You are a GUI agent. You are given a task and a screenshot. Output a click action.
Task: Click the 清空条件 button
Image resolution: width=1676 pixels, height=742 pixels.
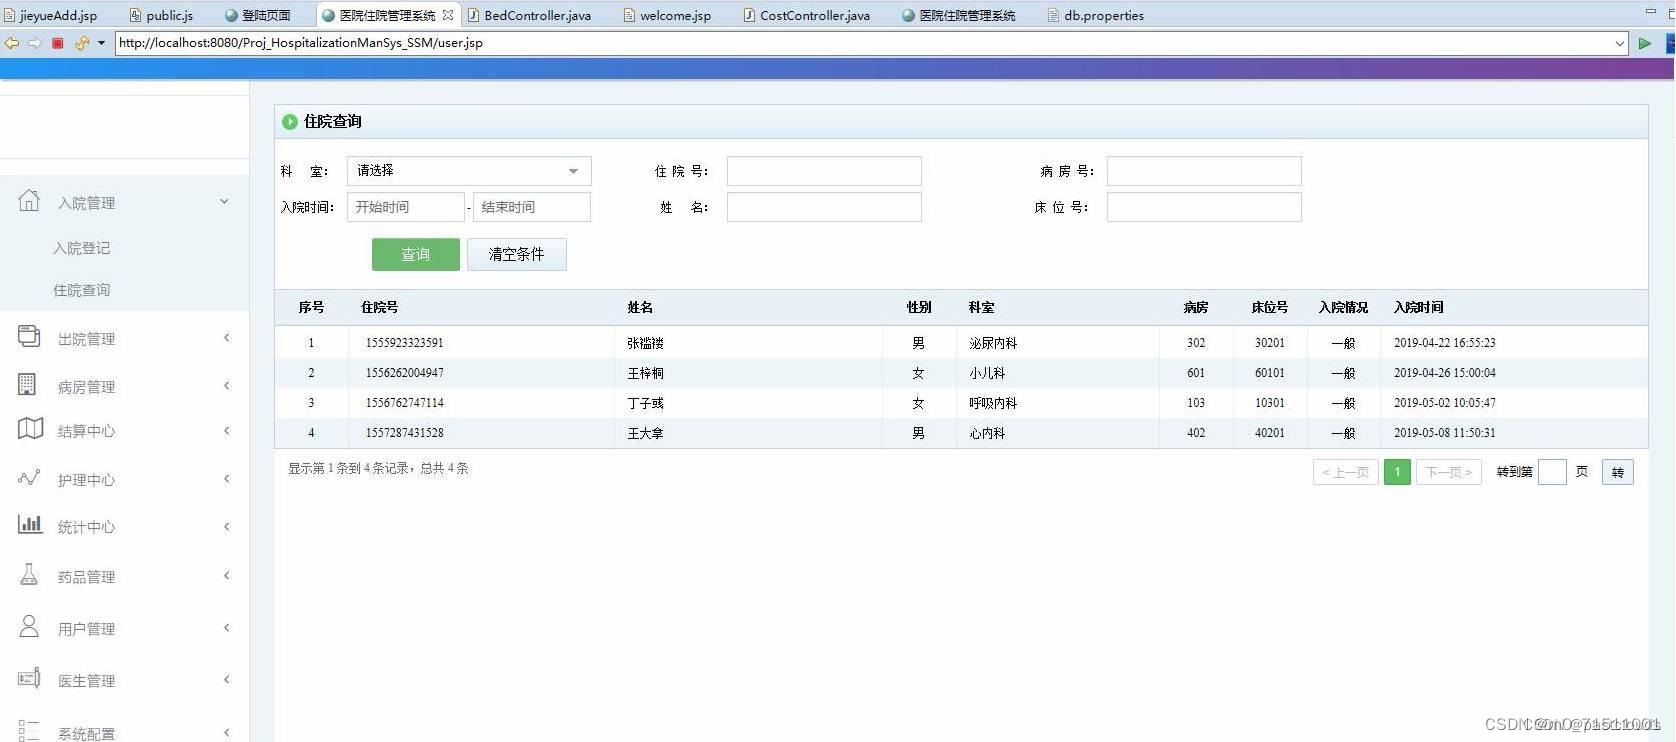coord(517,254)
